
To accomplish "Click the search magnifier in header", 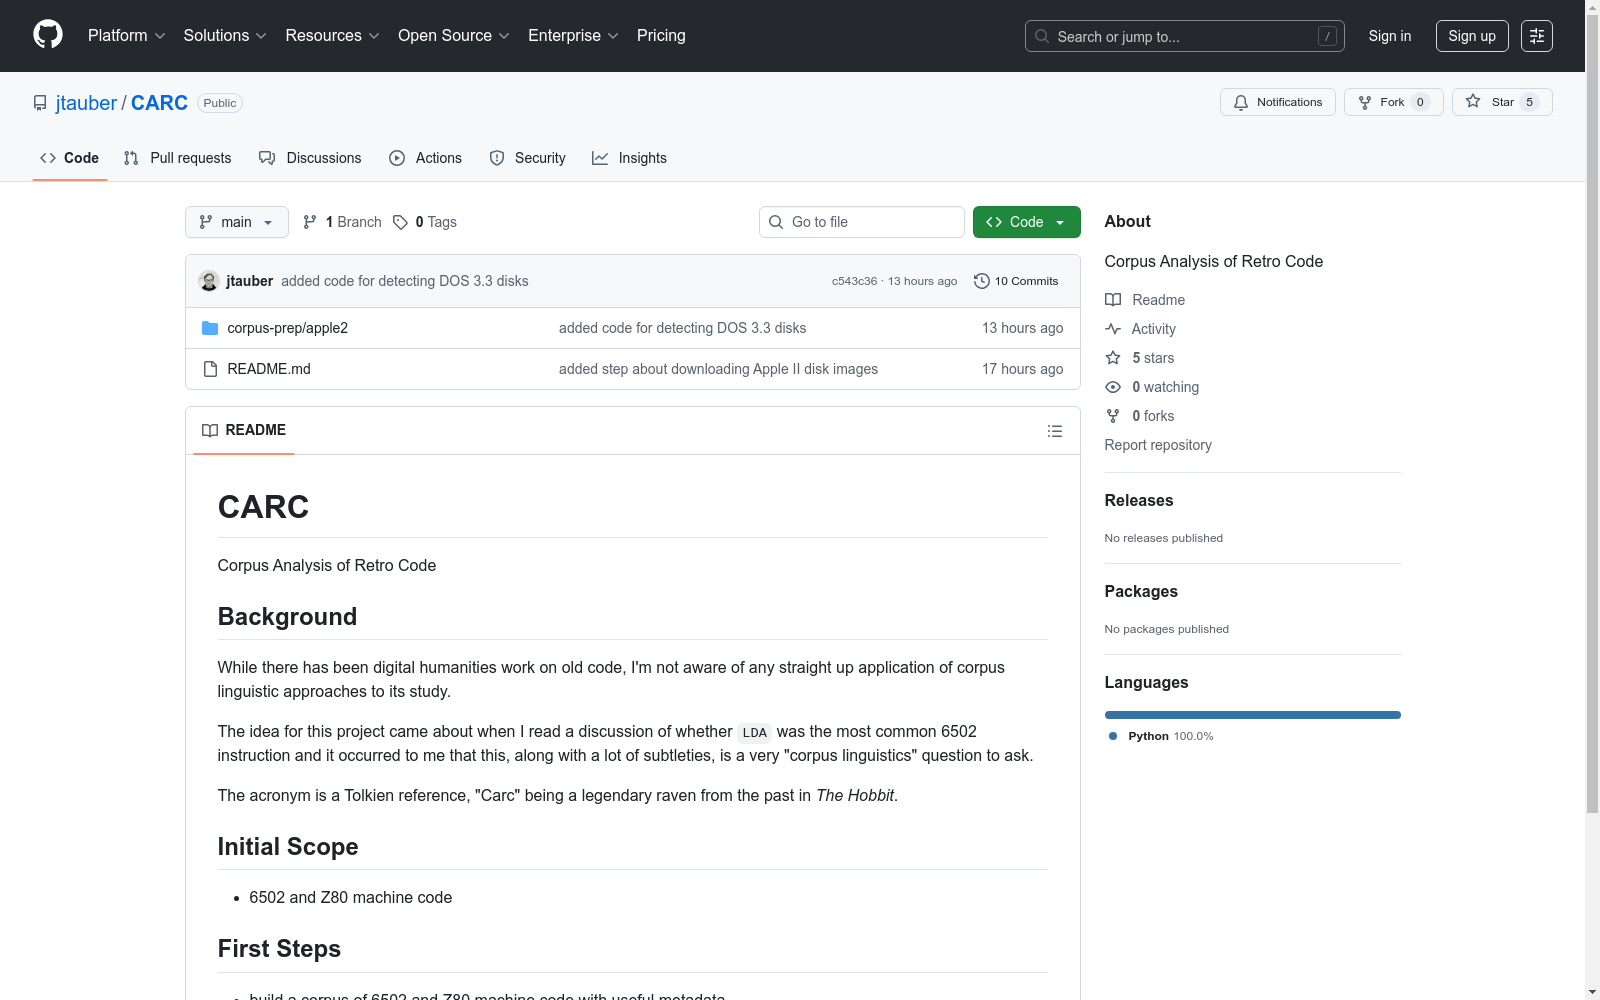I will (1042, 36).
